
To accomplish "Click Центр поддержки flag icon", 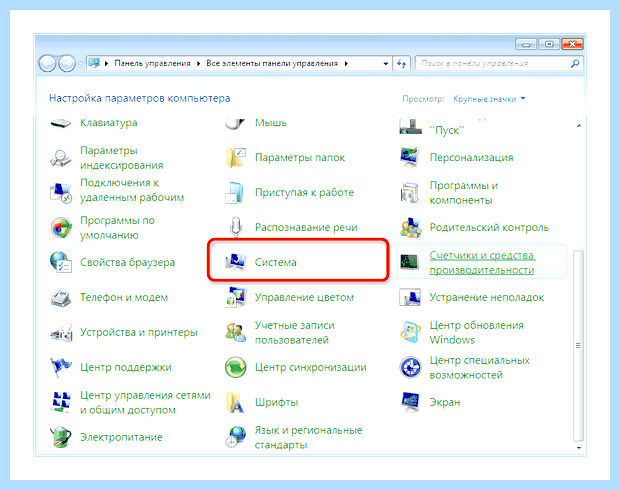I will [60, 367].
